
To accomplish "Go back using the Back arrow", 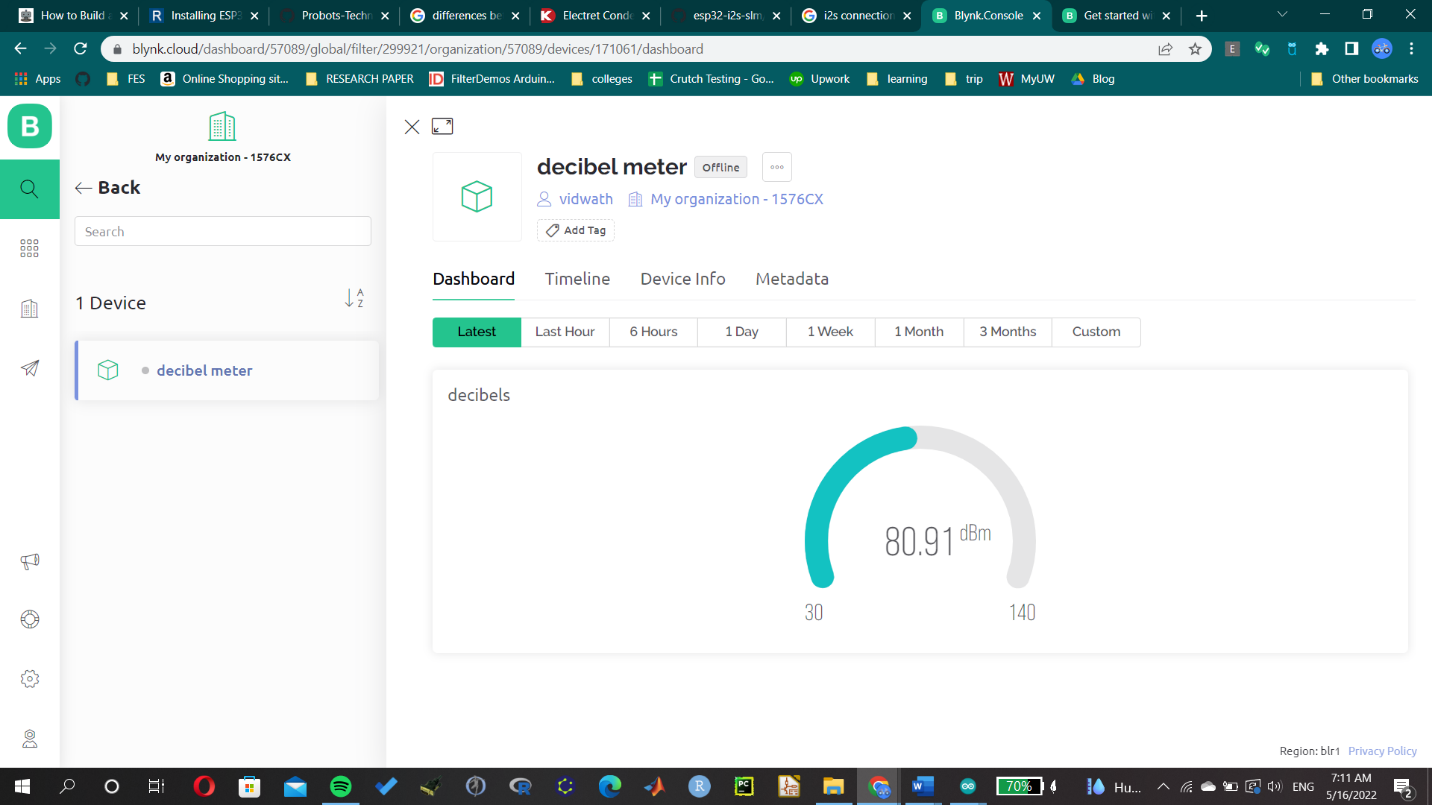I will (108, 188).
